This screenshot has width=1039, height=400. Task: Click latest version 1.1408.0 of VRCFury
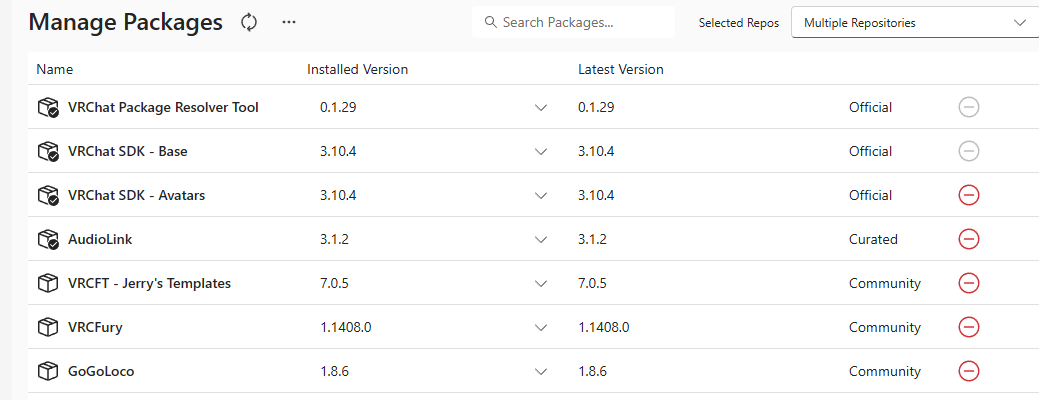pyautogui.click(x=603, y=327)
